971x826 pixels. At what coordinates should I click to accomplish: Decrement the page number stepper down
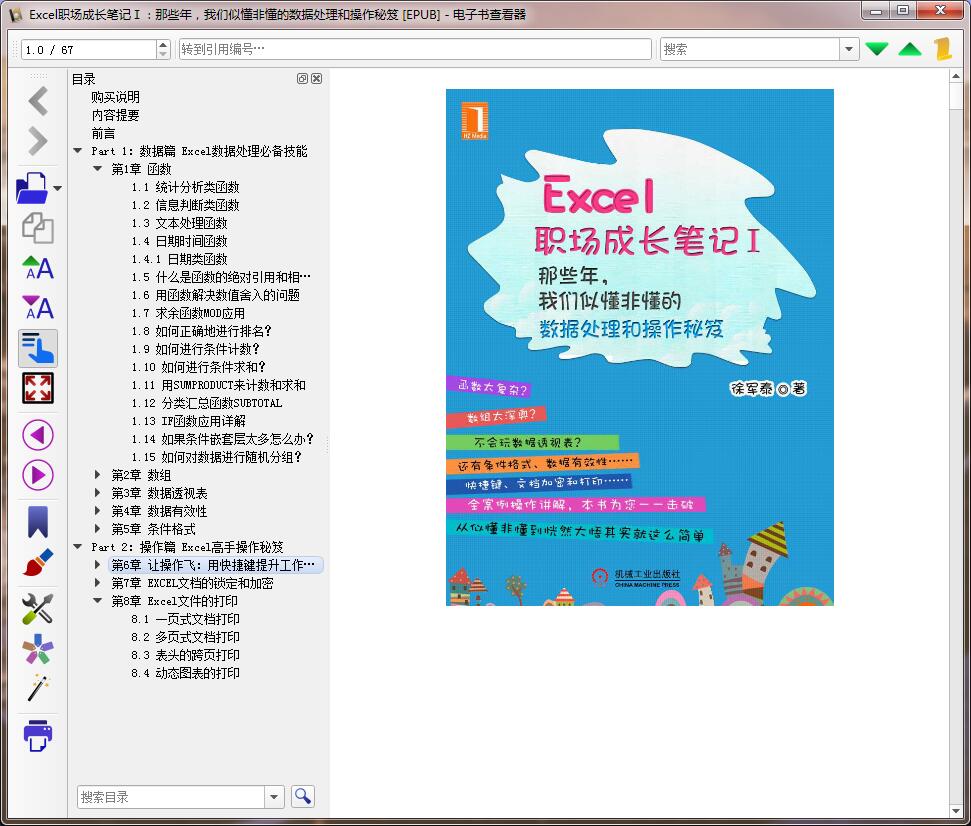tap(163, 54)
